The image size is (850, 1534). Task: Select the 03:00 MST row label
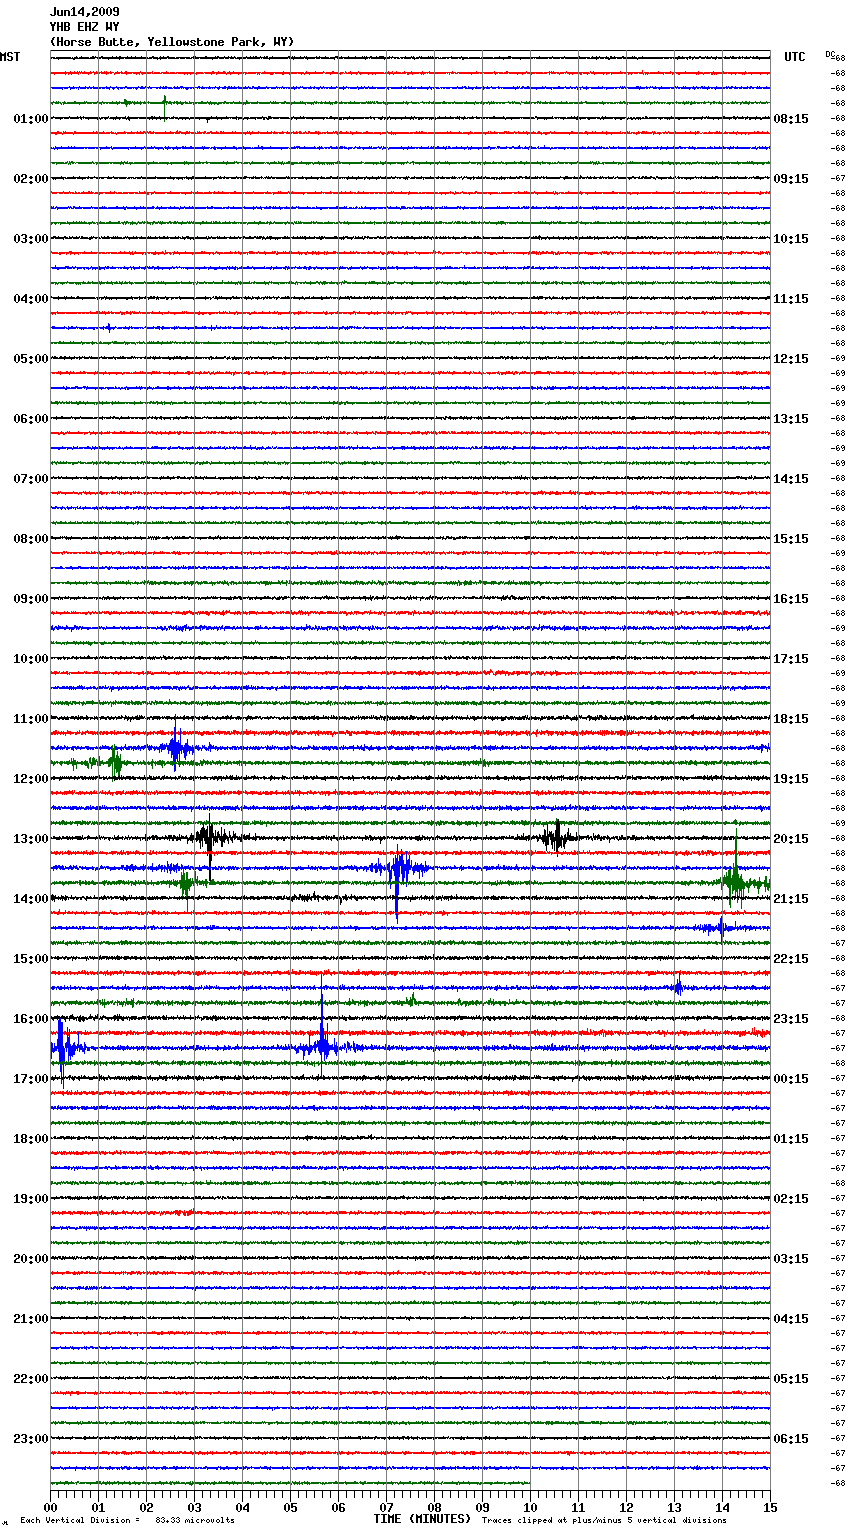(x=31, y=239)
